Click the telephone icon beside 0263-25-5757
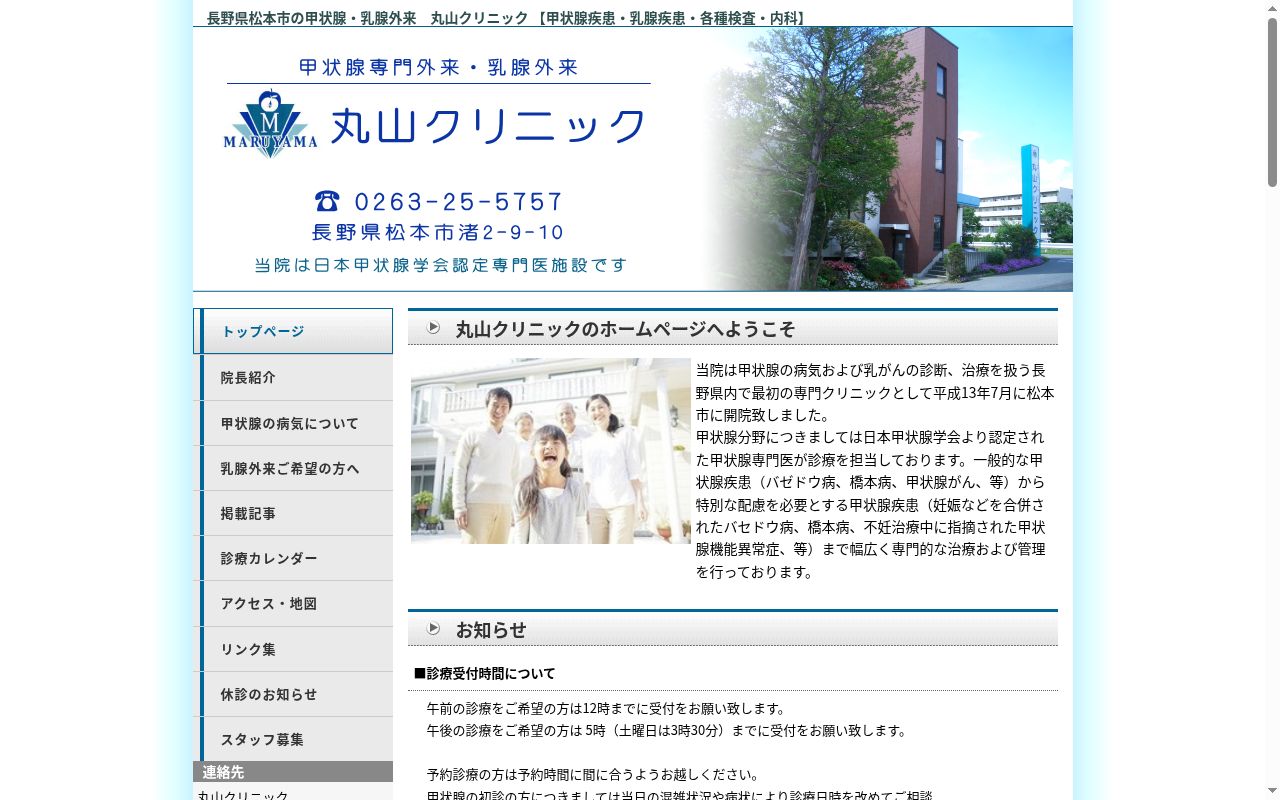This screenshot has width=1280, height=800. pos(327,201)
